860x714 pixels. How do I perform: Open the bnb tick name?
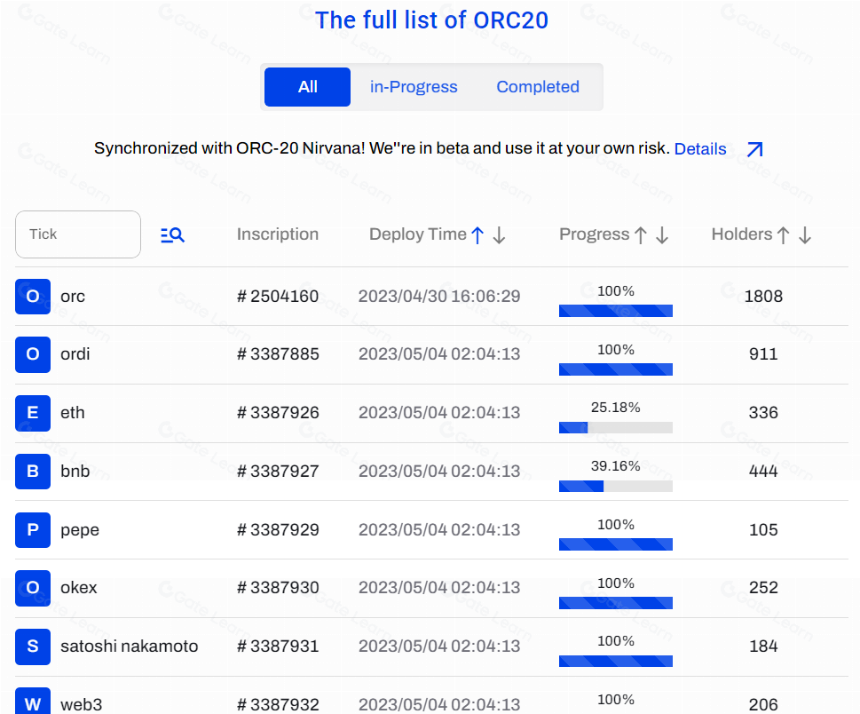click(x=75, y=471)
